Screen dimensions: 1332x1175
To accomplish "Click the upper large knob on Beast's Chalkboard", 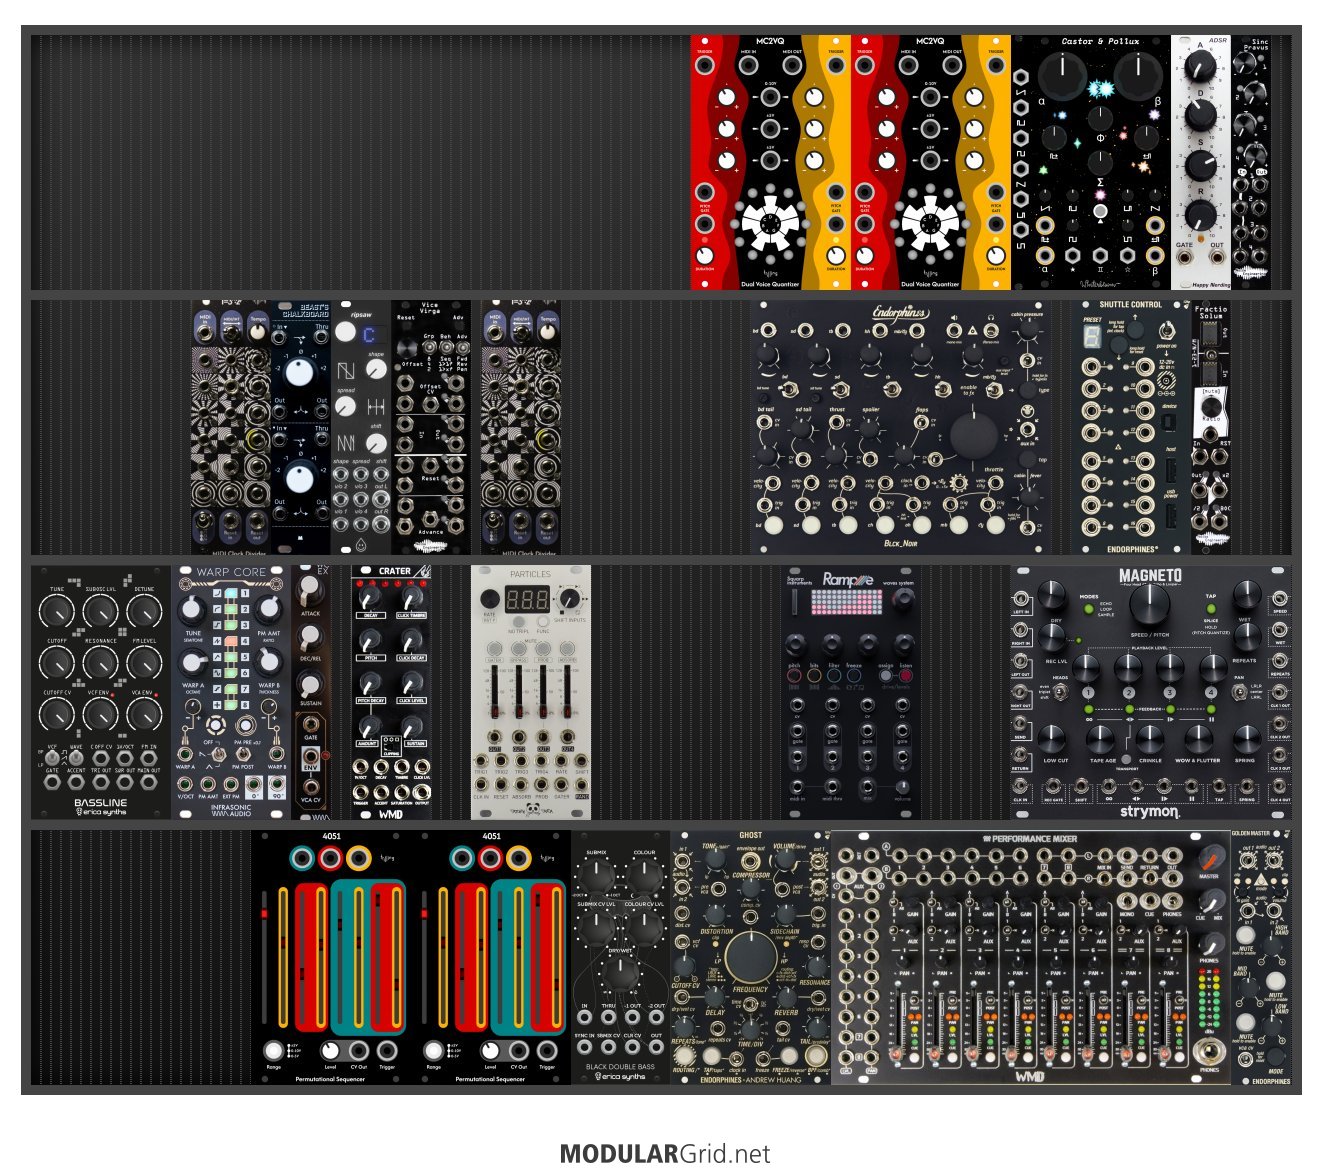I will [300, 371].
